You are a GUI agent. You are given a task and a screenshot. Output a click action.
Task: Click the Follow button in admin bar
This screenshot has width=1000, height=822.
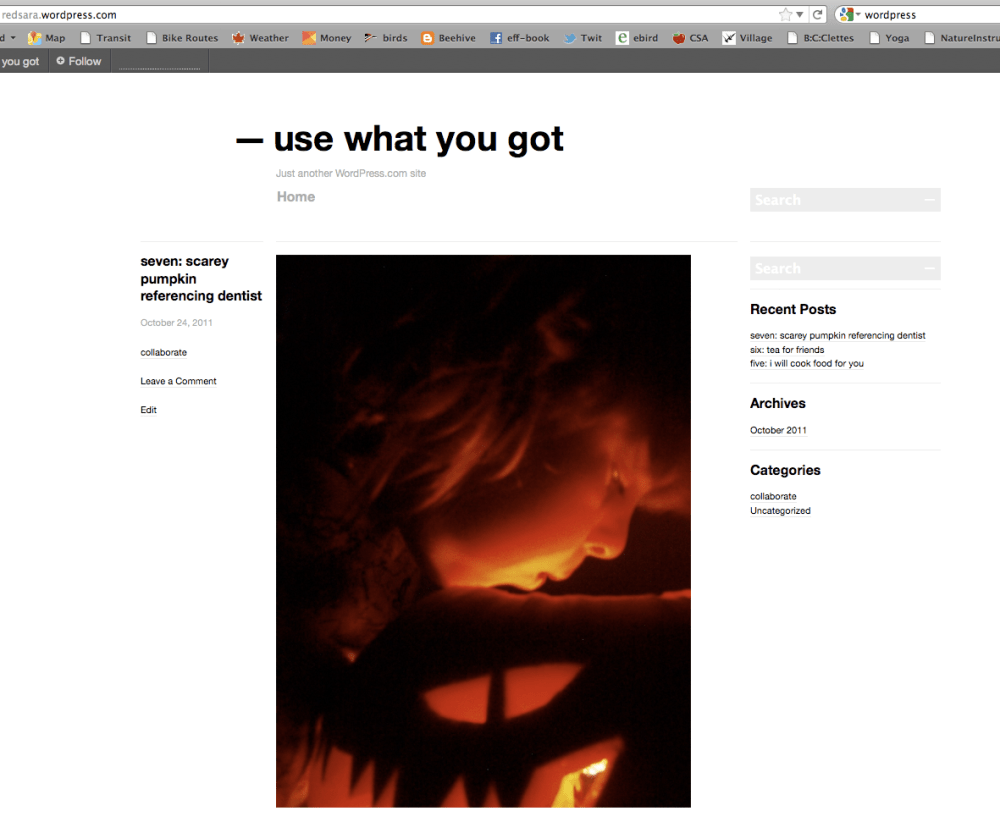pyautogui.click(x=79, y=61)
